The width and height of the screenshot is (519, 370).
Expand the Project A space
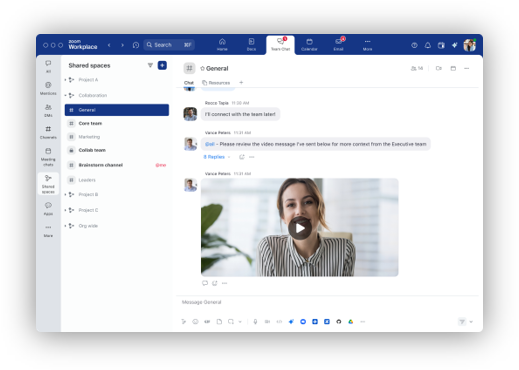click(x=65, y=80)
